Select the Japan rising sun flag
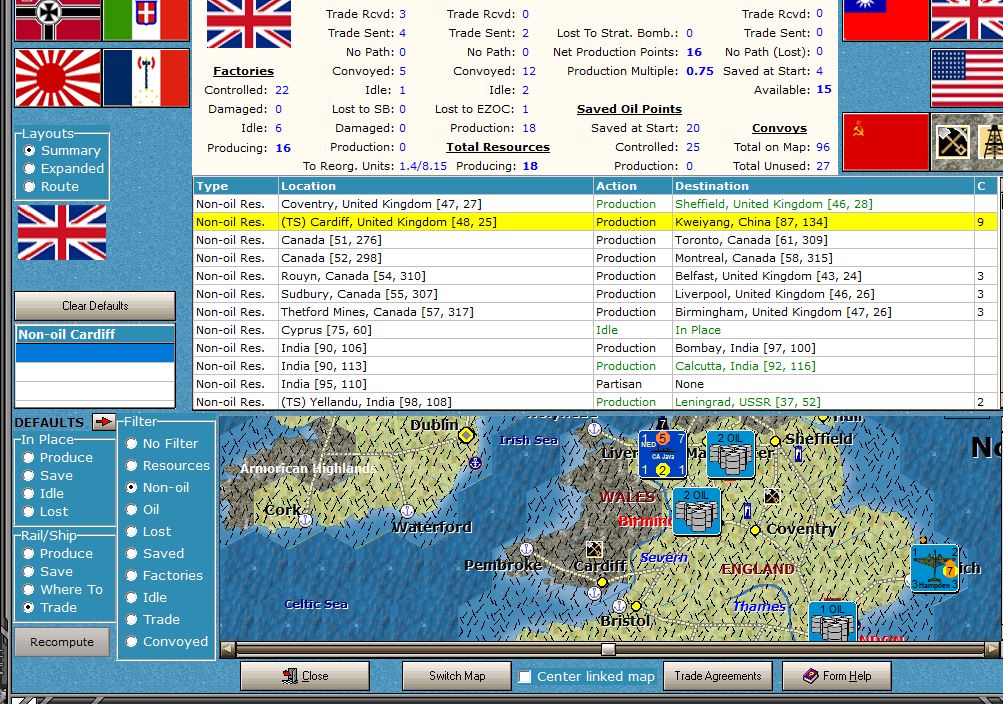This screenshot has height=704, width=1003. click(58, 78)
